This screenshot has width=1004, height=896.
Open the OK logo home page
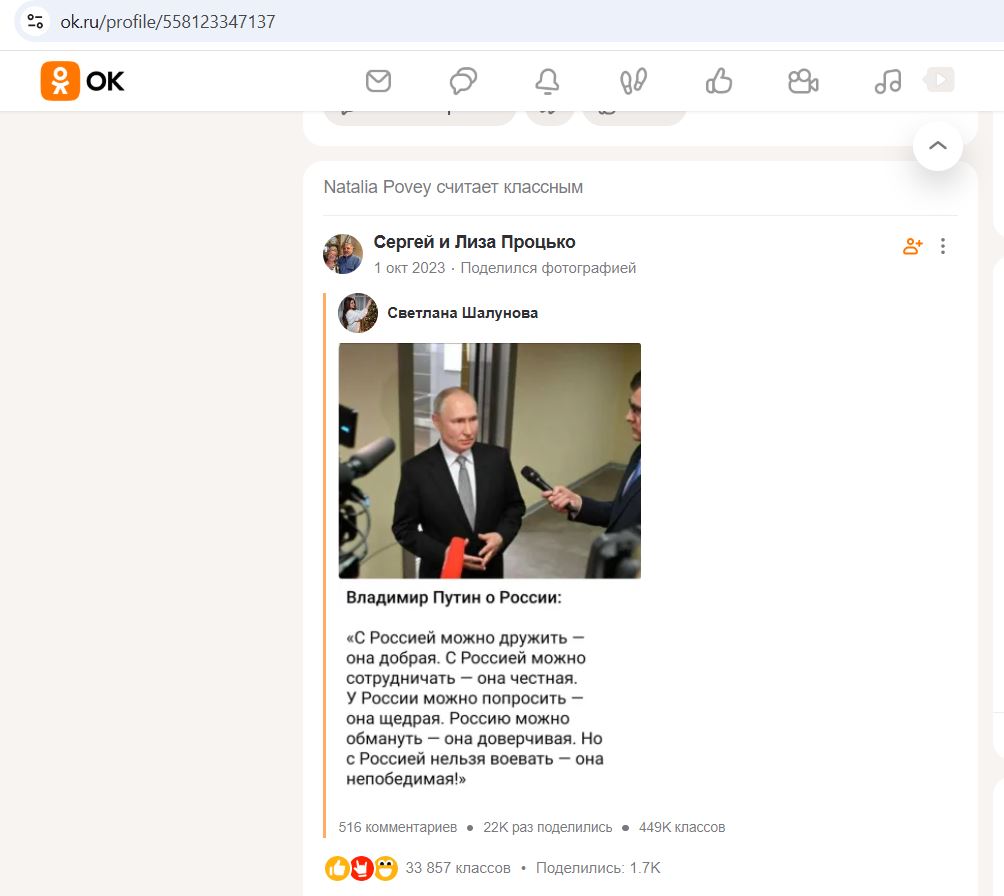coord(83,81)
